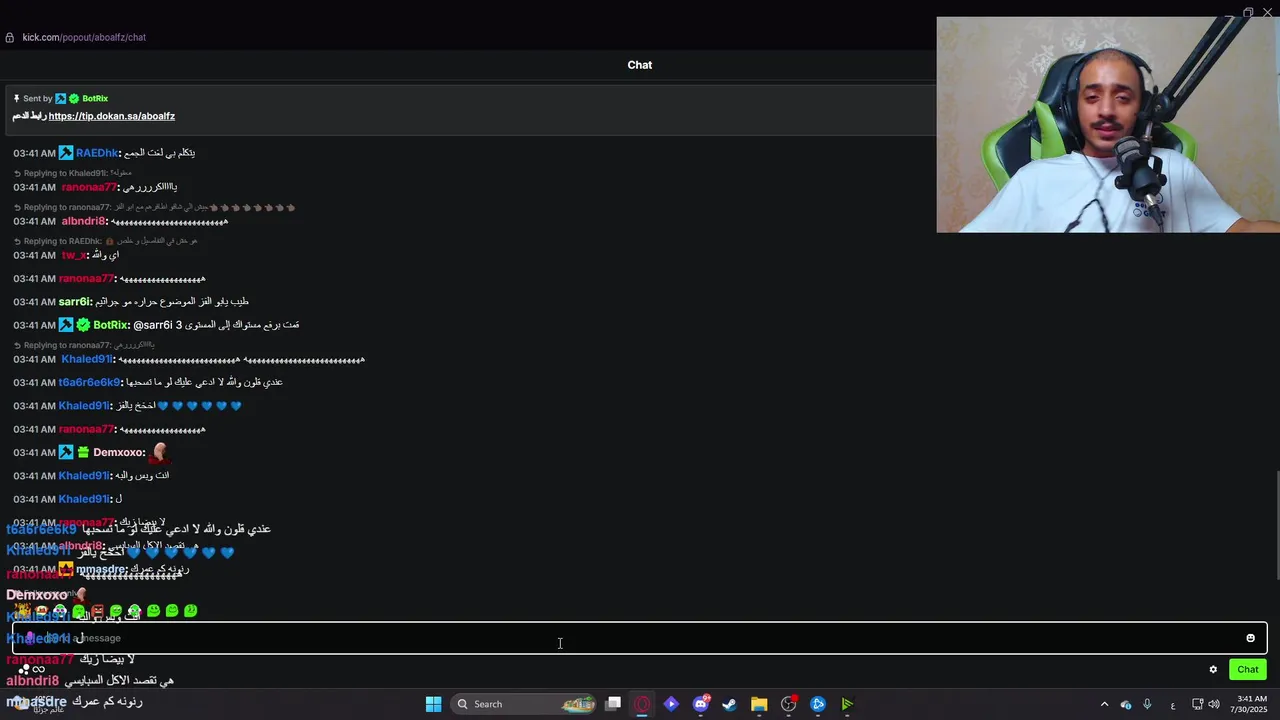Open BotRix profile in pinned message
This screenshot has width=1280, height=720.
[x=95, y=99]
